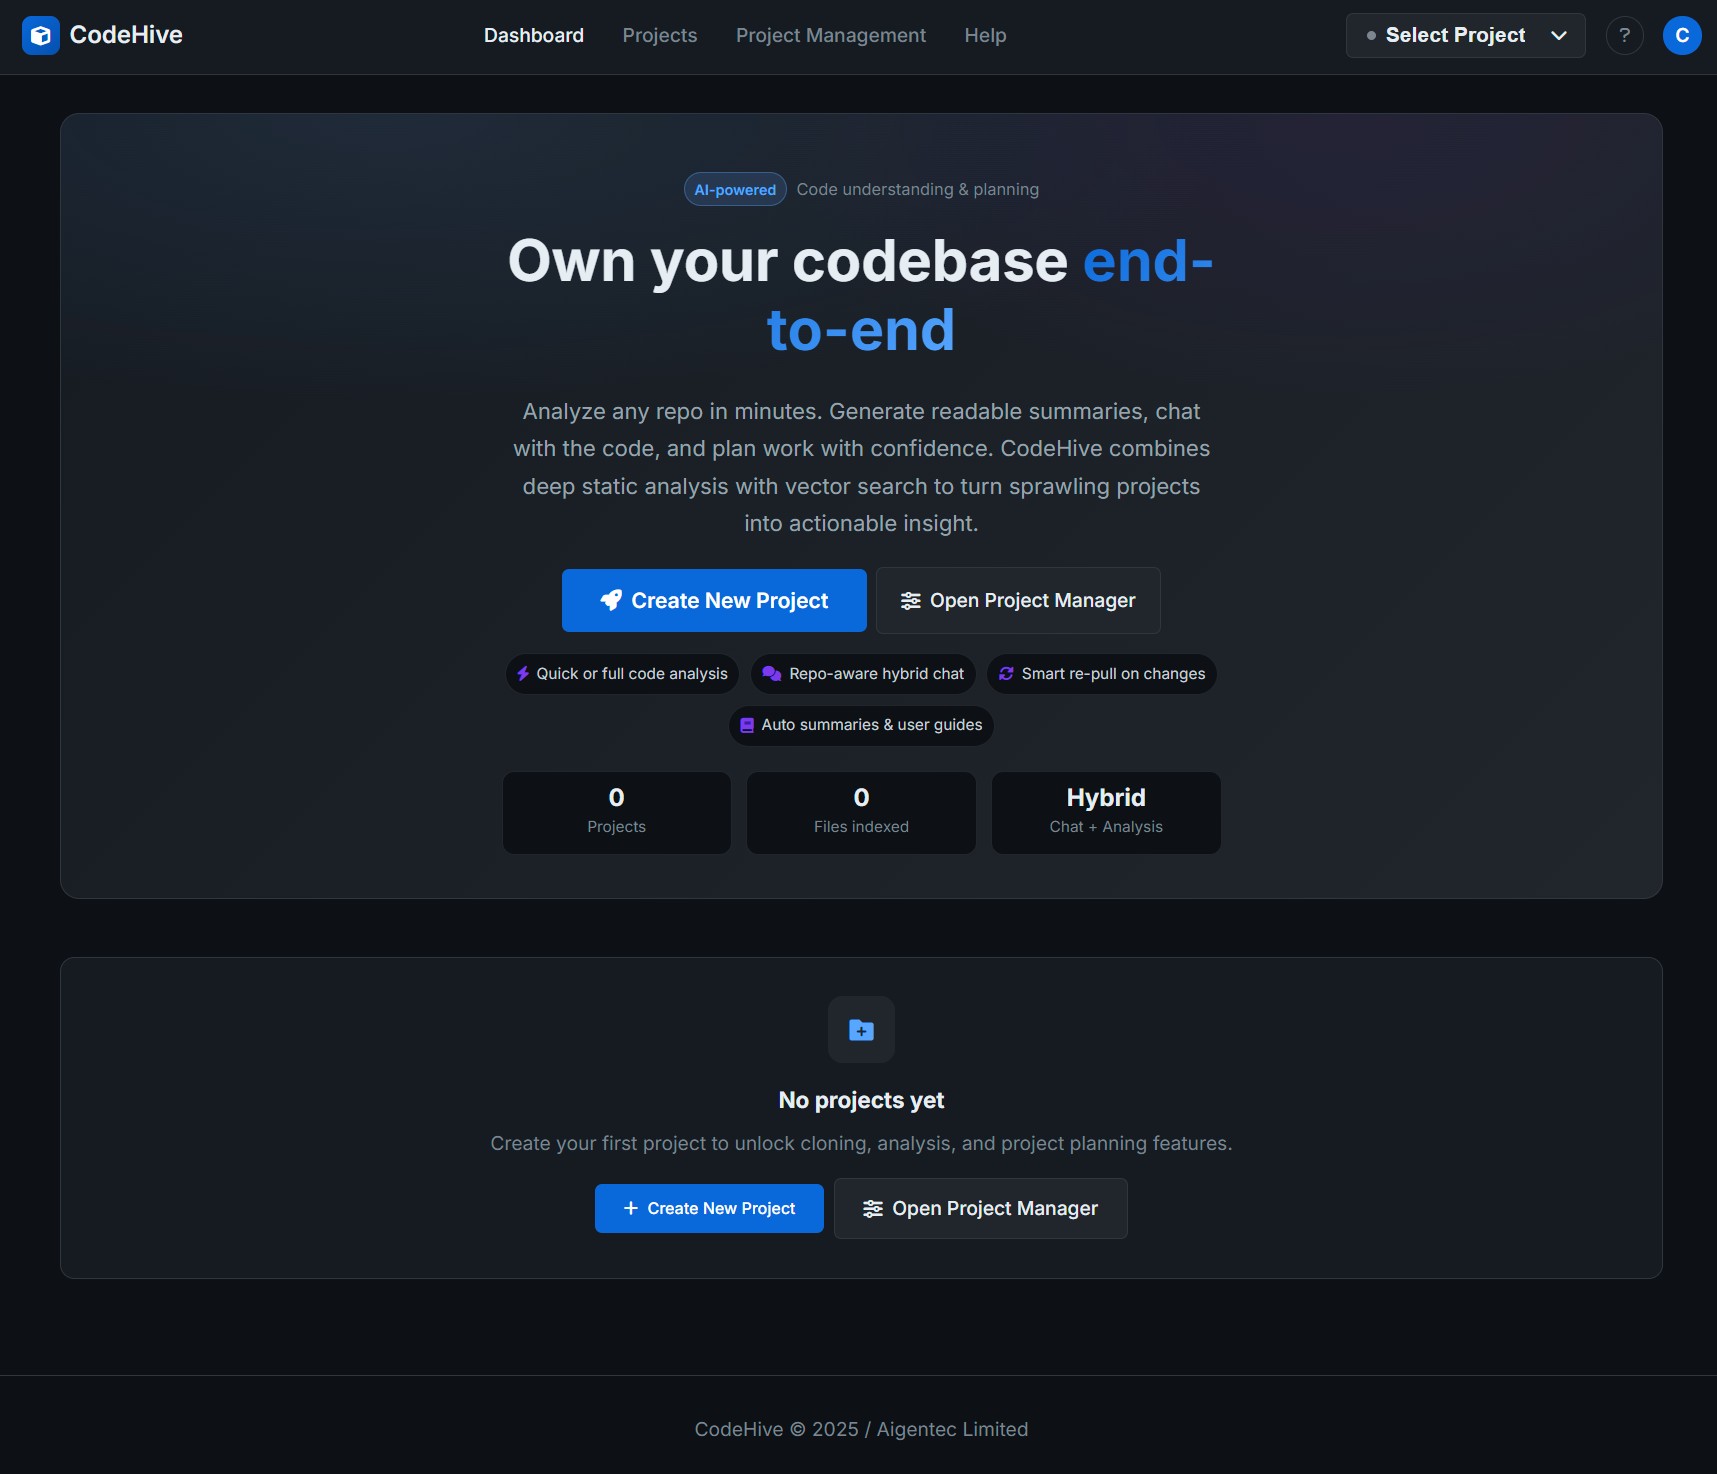
Task: Click the AI-powered badge
Action: coord(735,189)
